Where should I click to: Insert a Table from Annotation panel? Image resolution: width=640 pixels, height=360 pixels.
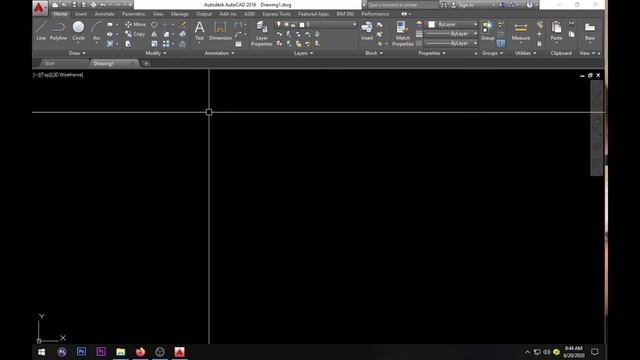(238, 43)
